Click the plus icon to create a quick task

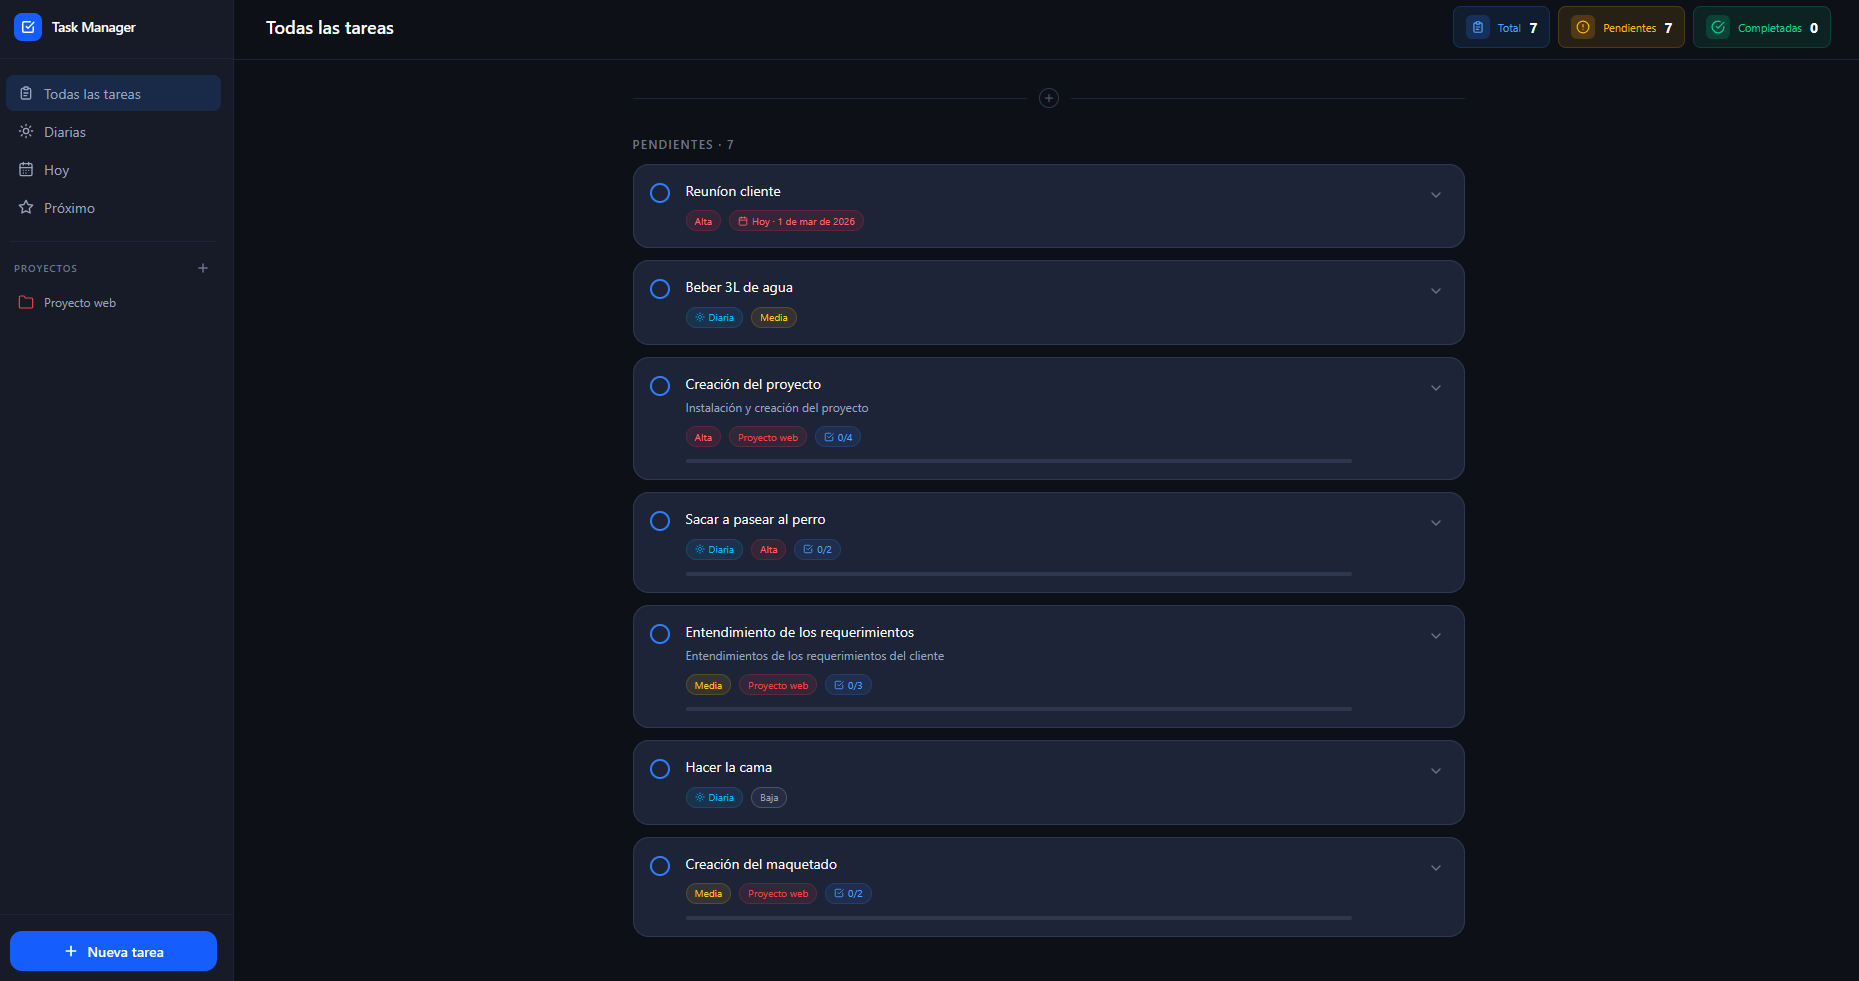[x=1048, y=98]
